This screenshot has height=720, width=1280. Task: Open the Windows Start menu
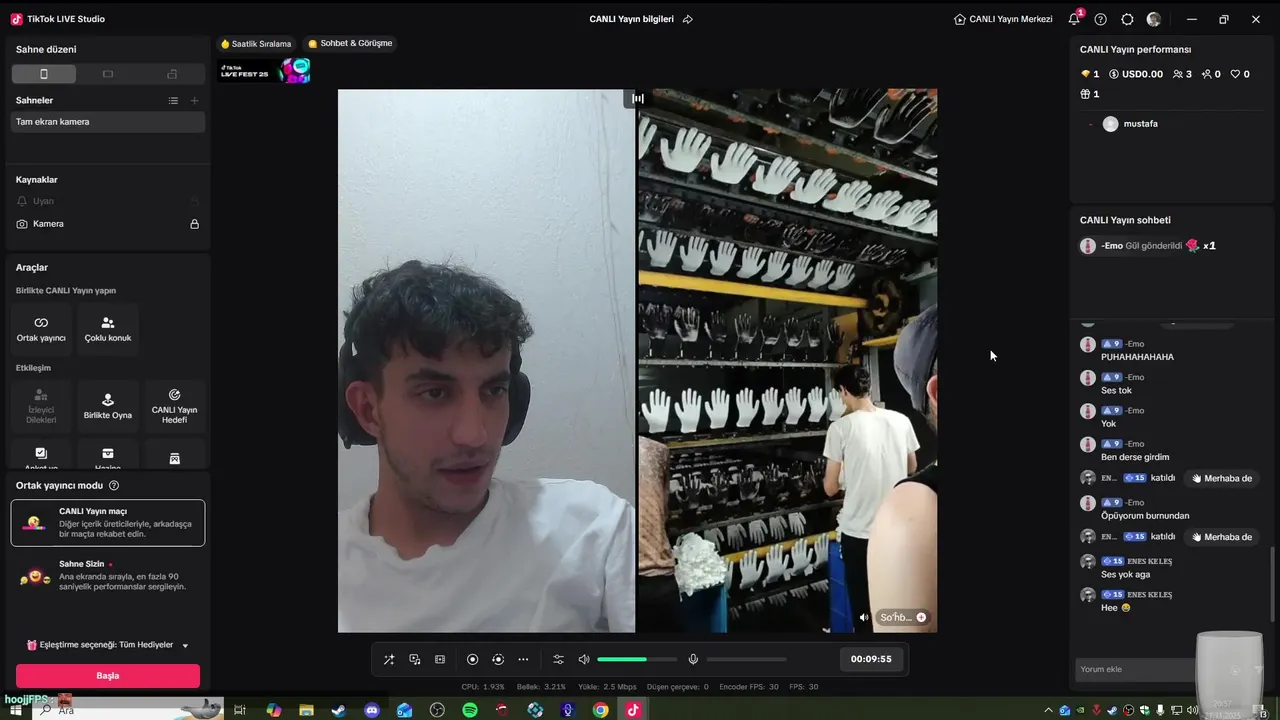pyautogui.click(x=15, y=710)
